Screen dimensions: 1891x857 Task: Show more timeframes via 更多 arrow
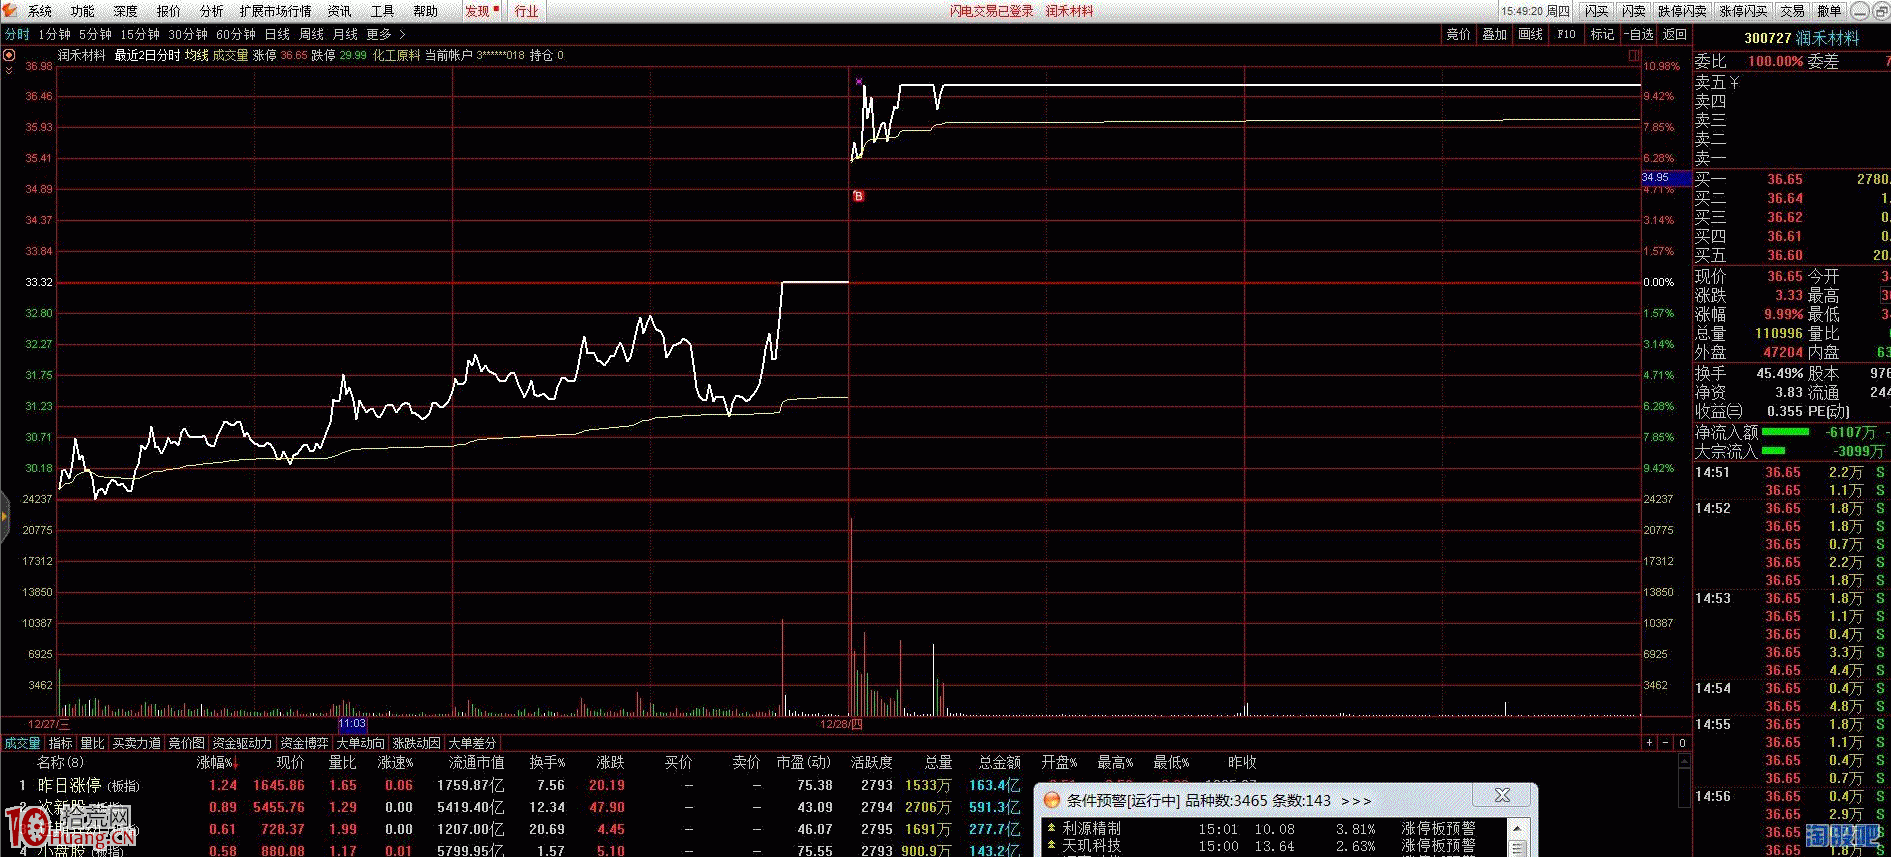point(403,34)
